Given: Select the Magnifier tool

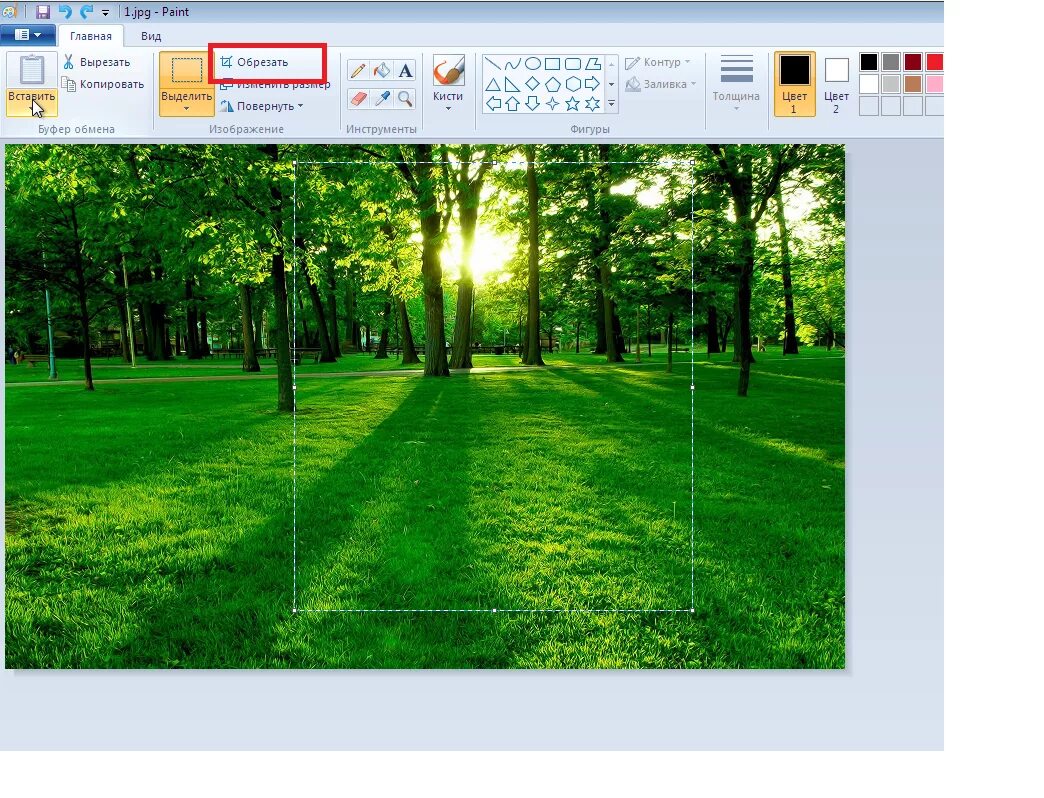Looking at the screenshot, I should (405, 99).
